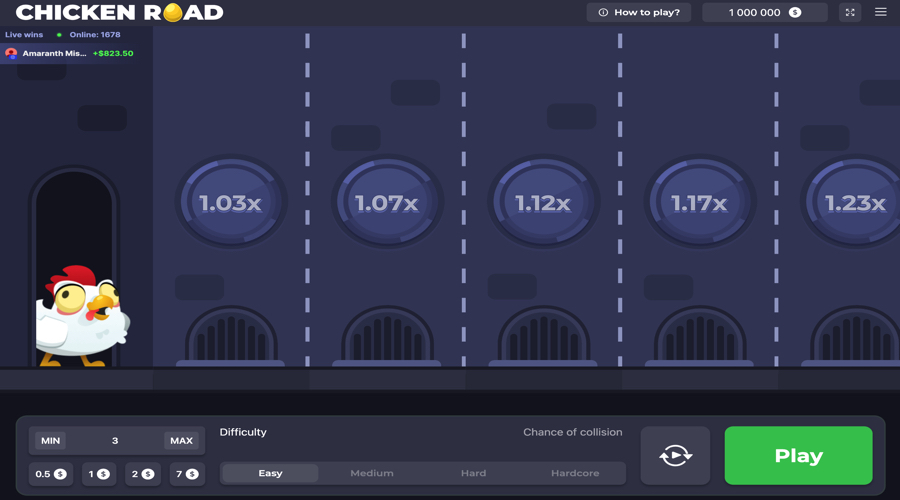Set bet to MIN
This screenshot has height=500, width=900.
(51, 440)
